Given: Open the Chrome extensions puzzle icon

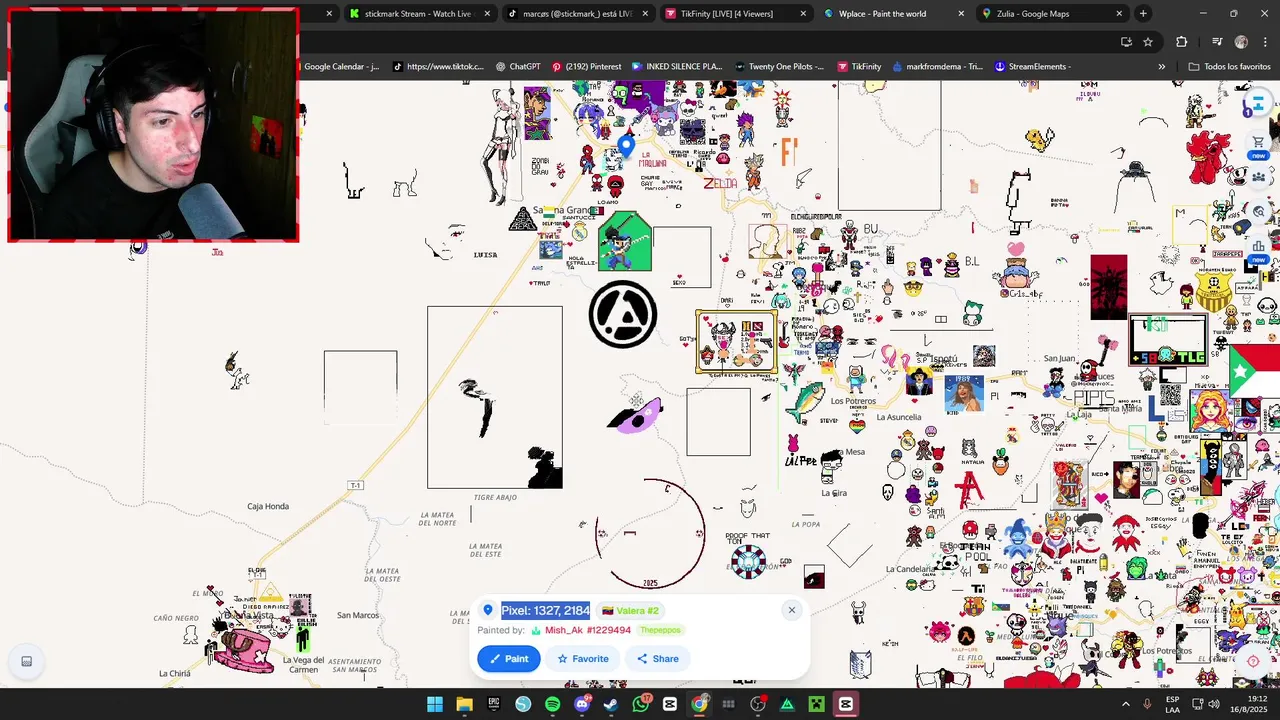Looking at the screenshot, I should 1182,42.
